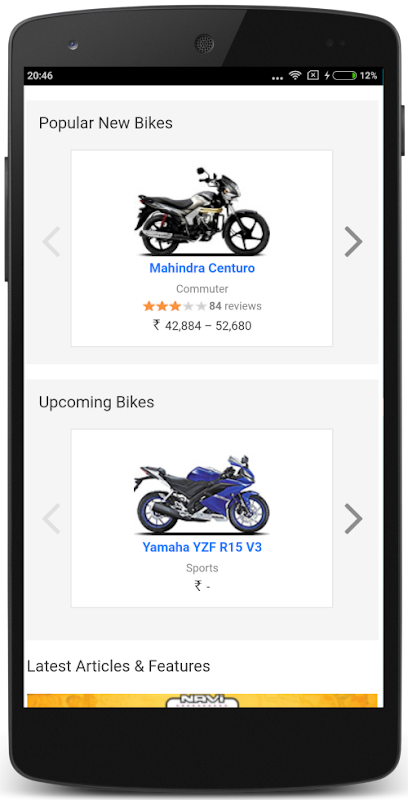408x800 pixels.
Task: Tap the Latest Articles & Features heading
Action: [118, 666]
